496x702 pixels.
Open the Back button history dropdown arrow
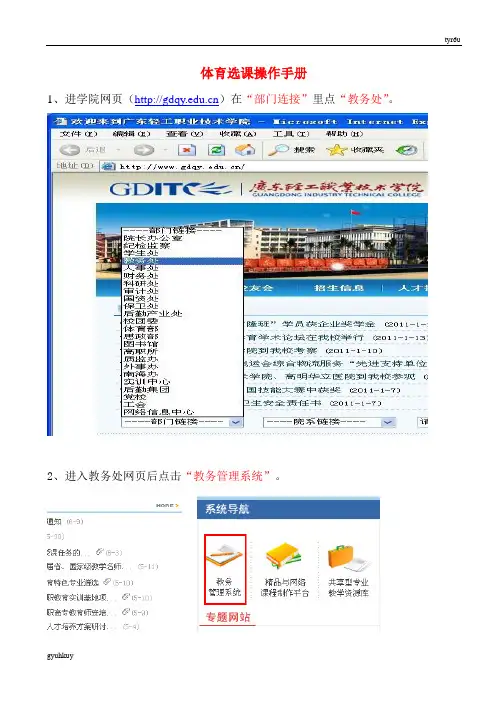(x=118, y=150)
